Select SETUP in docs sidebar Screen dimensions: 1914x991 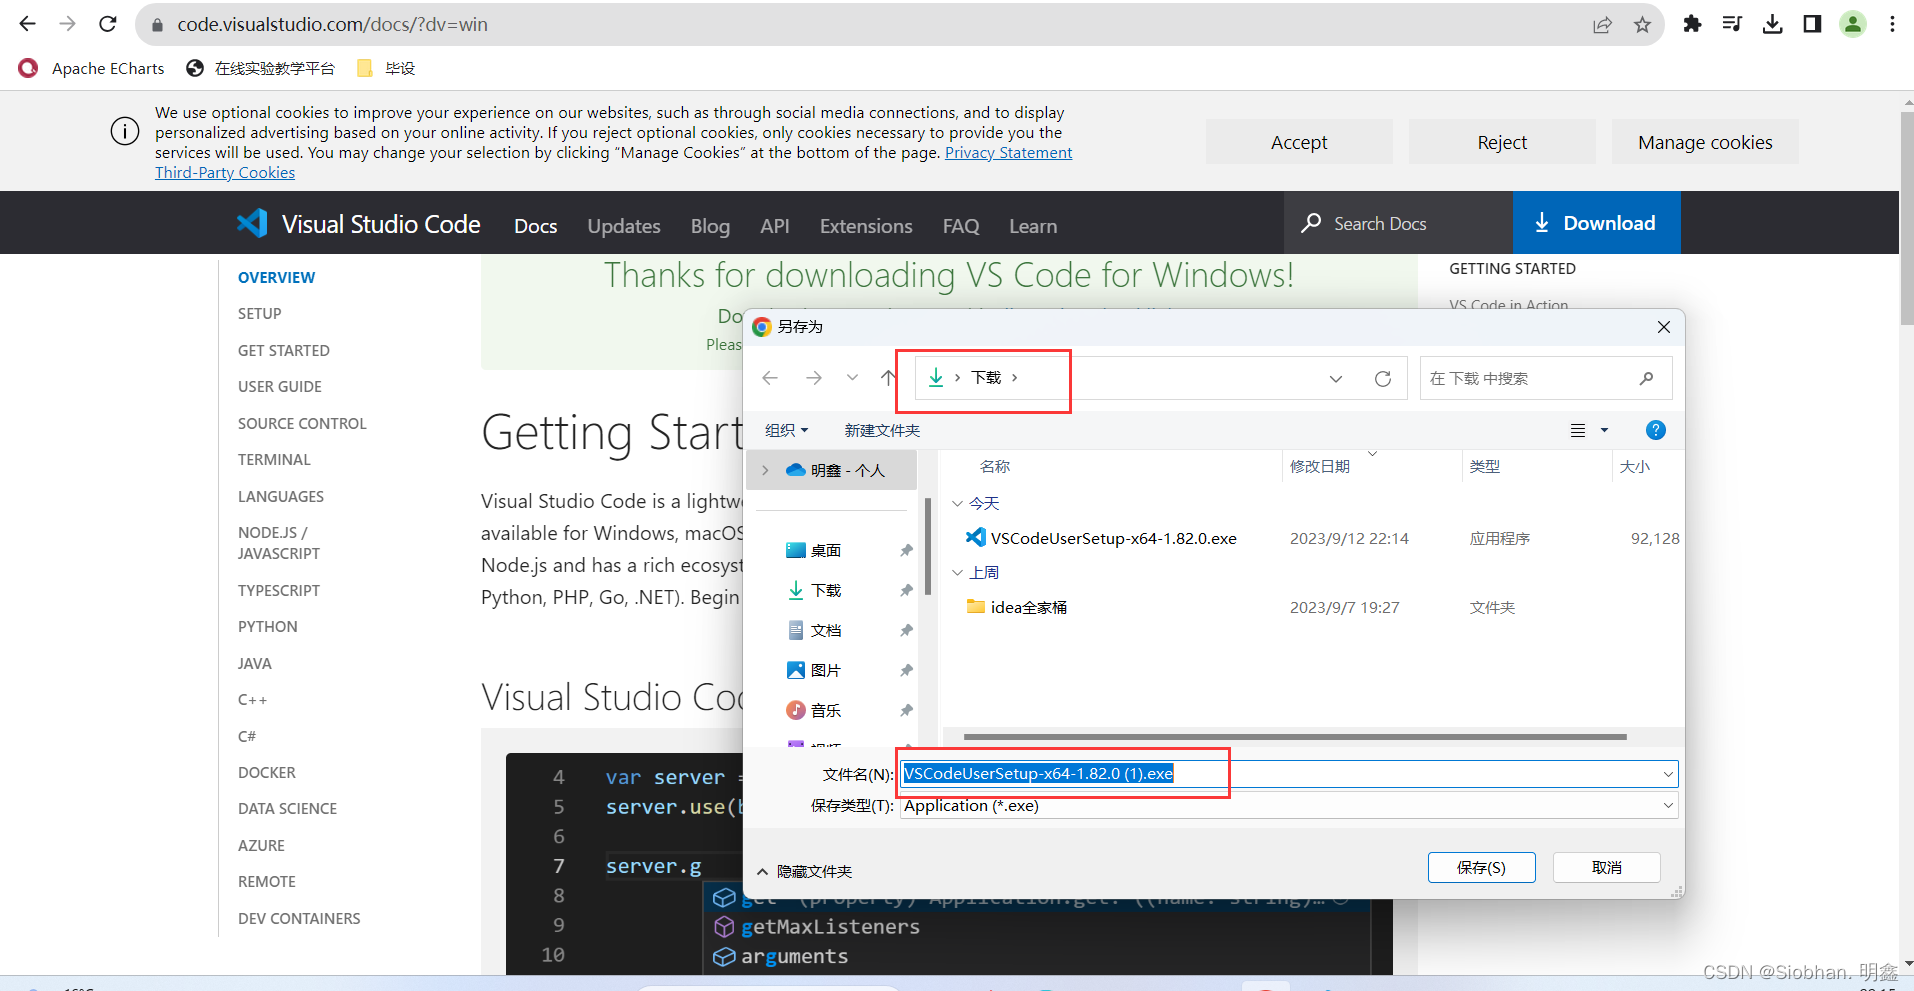[x=259, y=314]
